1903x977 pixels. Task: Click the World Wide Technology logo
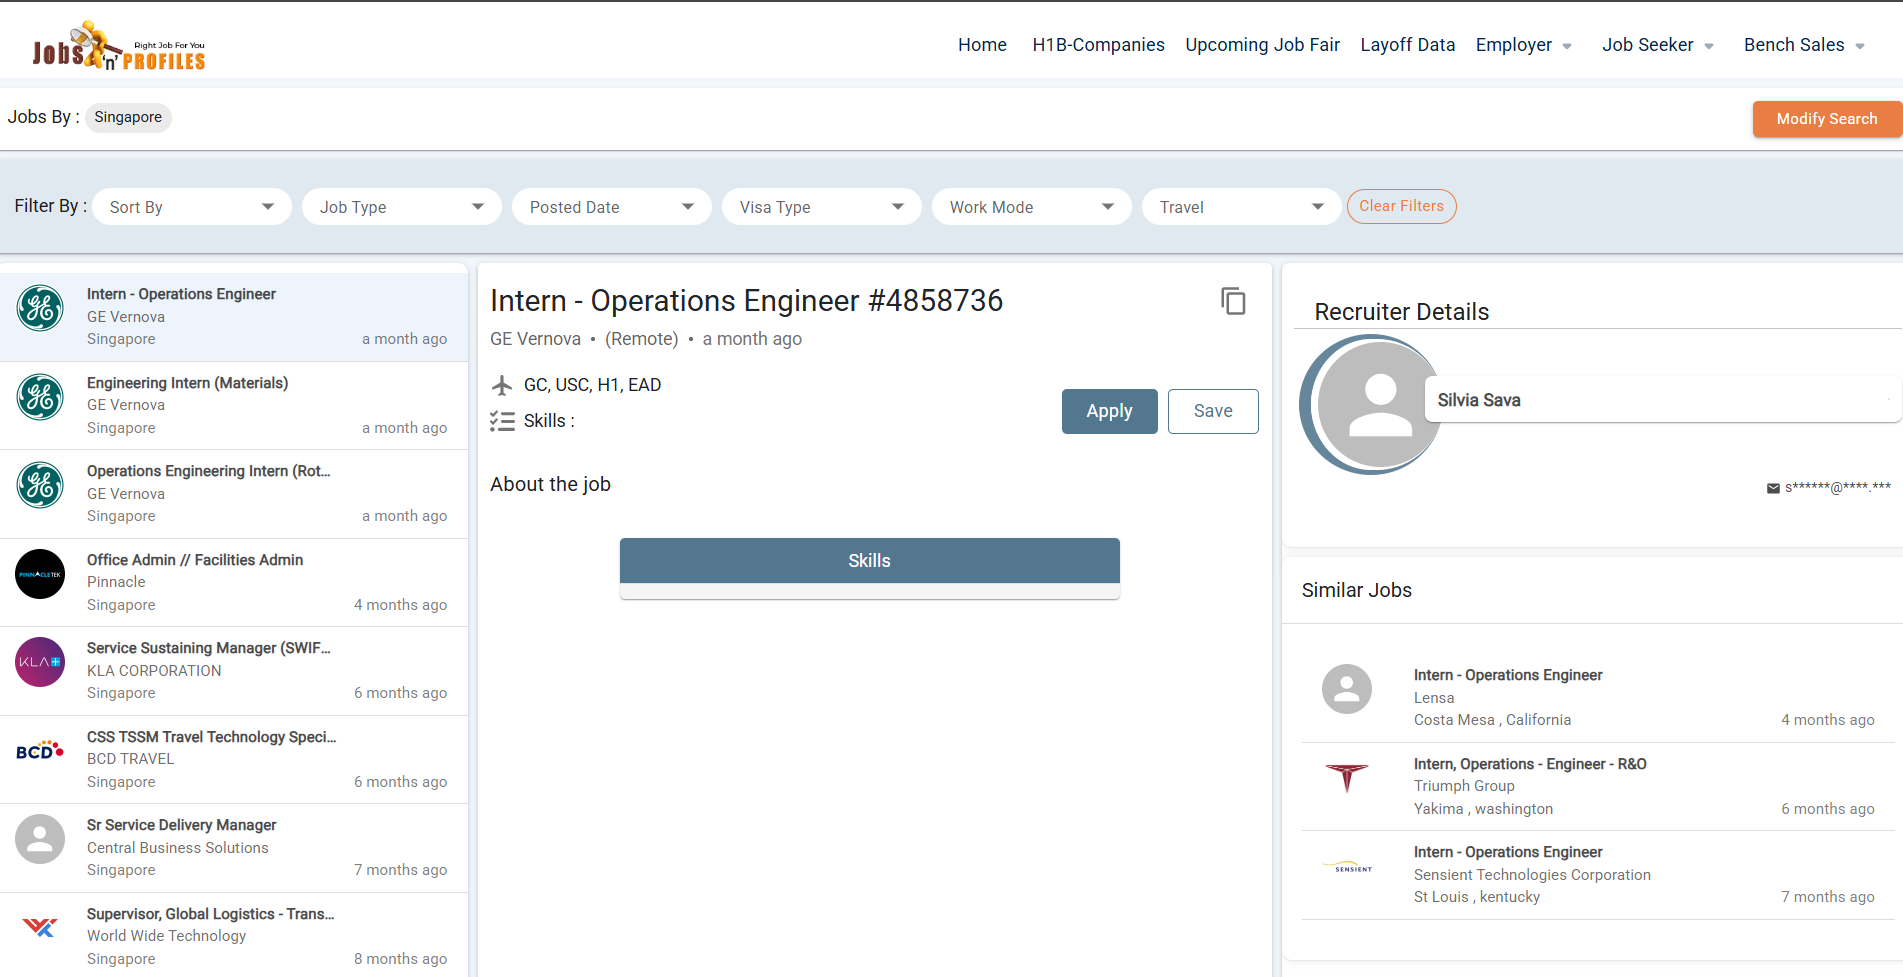click(40, 928)
